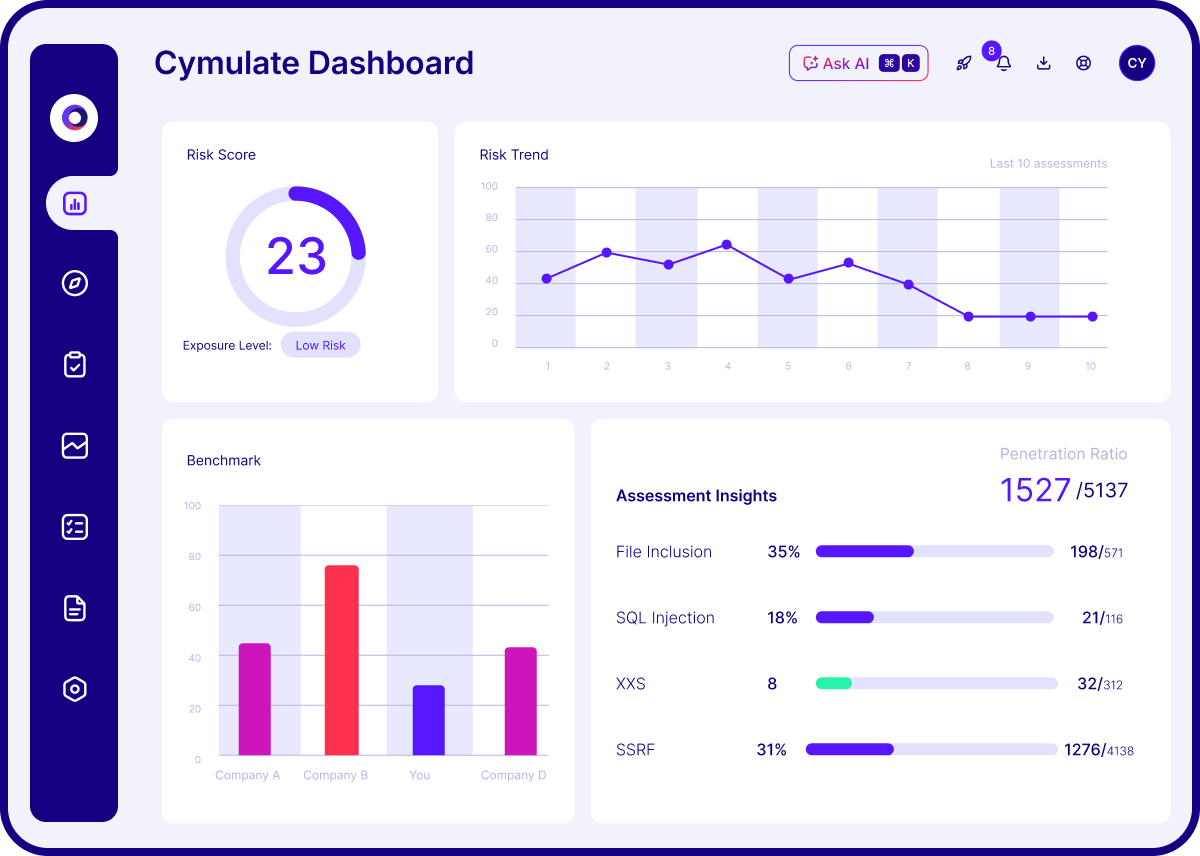Click the Low Risk exposure badge
This screenshot has height=856, width=1200.
[x=320, y=345]
